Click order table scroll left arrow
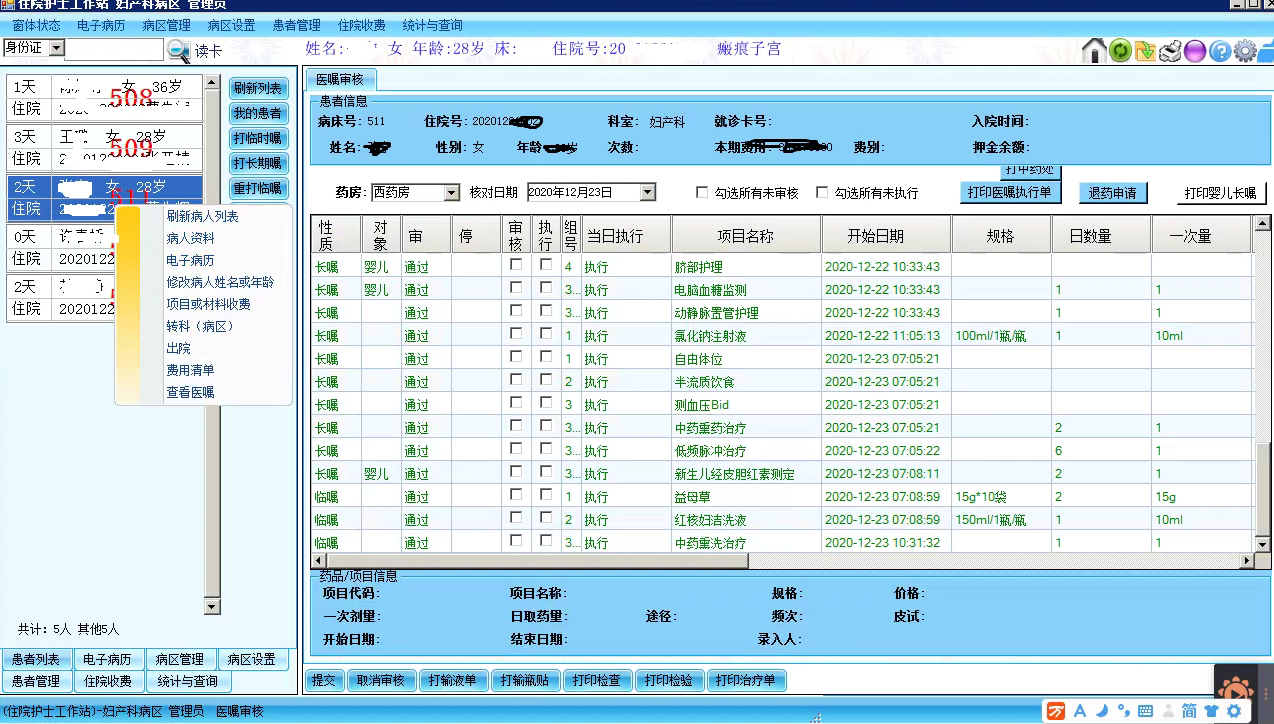The image size is (1274, 724). tap(318, 561)
